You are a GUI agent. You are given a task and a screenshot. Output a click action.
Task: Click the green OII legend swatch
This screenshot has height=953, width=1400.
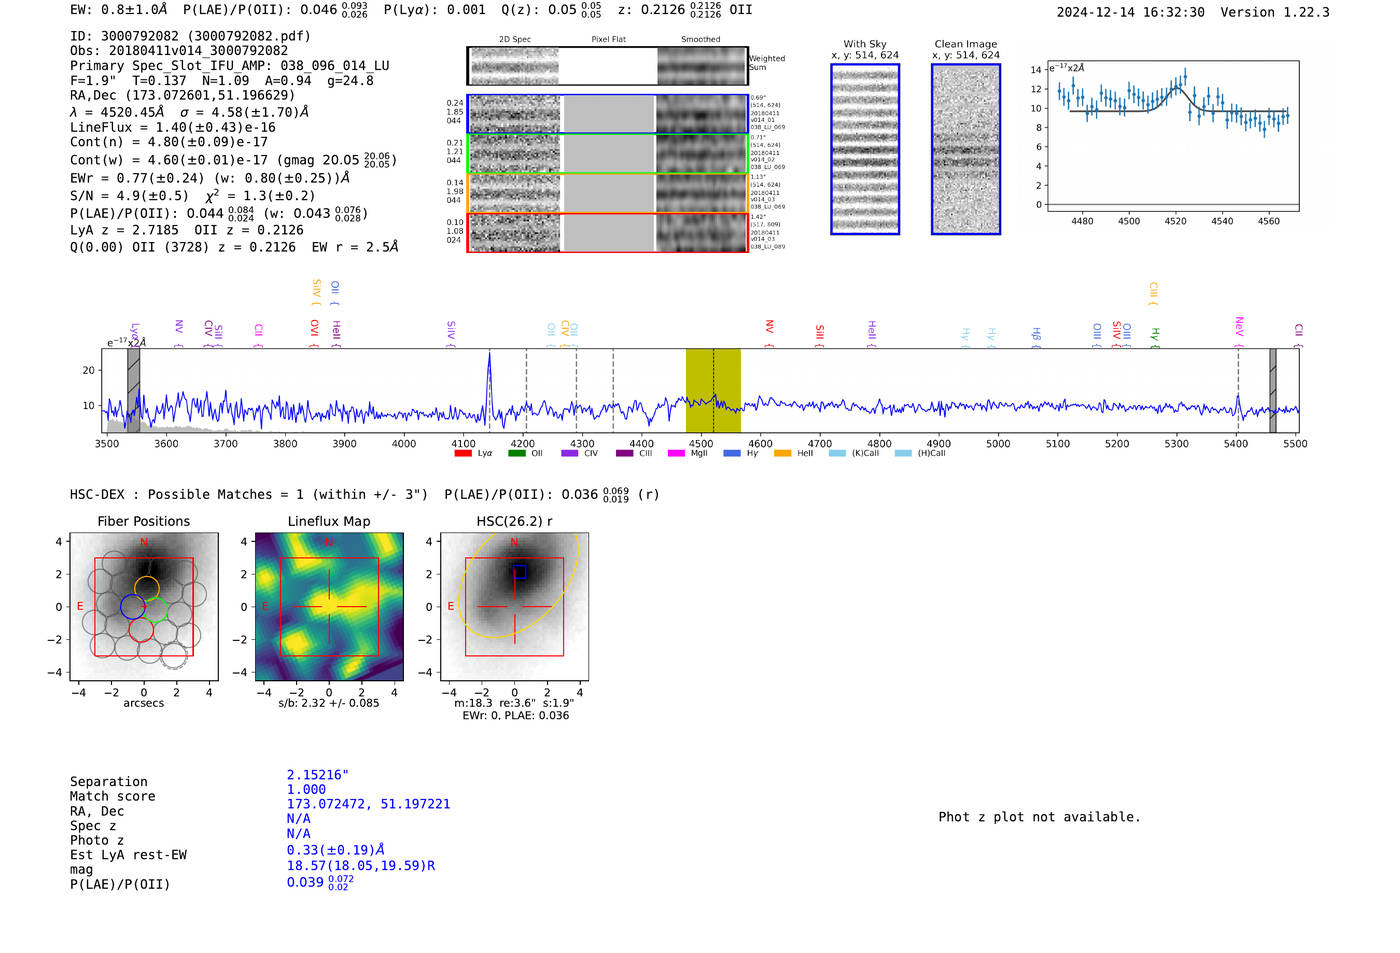[516, 453]
